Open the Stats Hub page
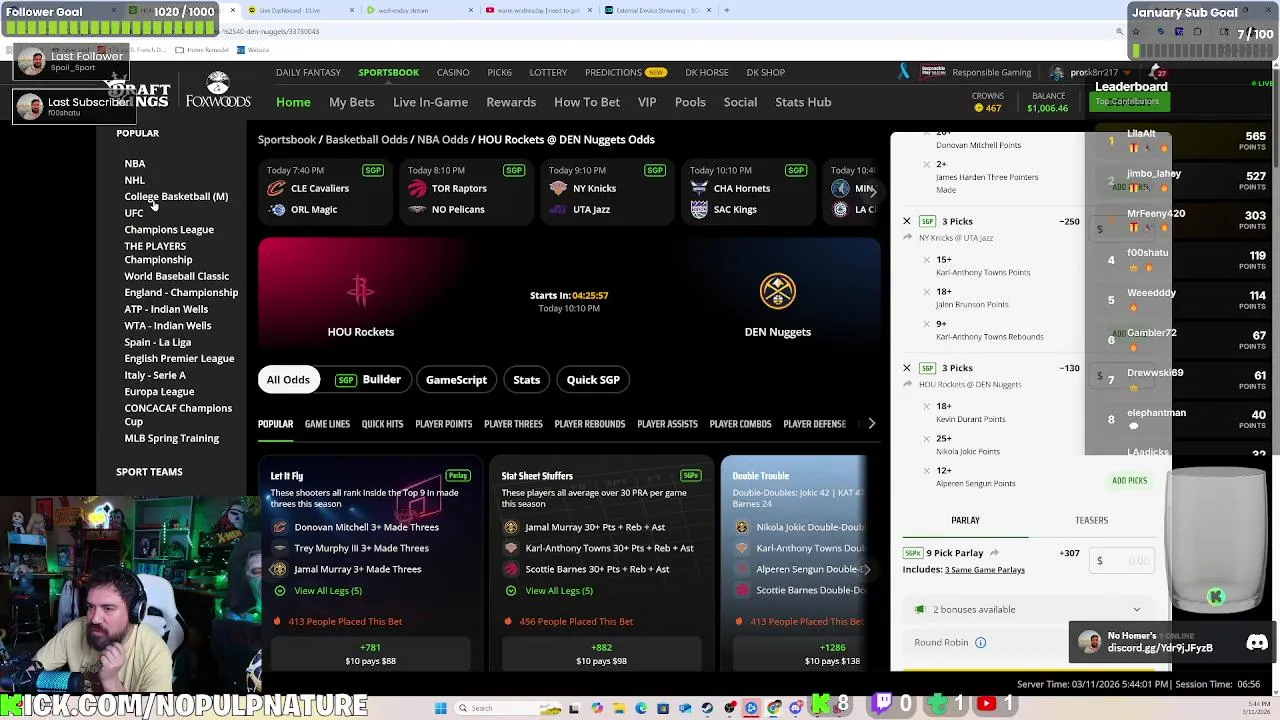The image size is (1280, 720). [x=803, y=102]
